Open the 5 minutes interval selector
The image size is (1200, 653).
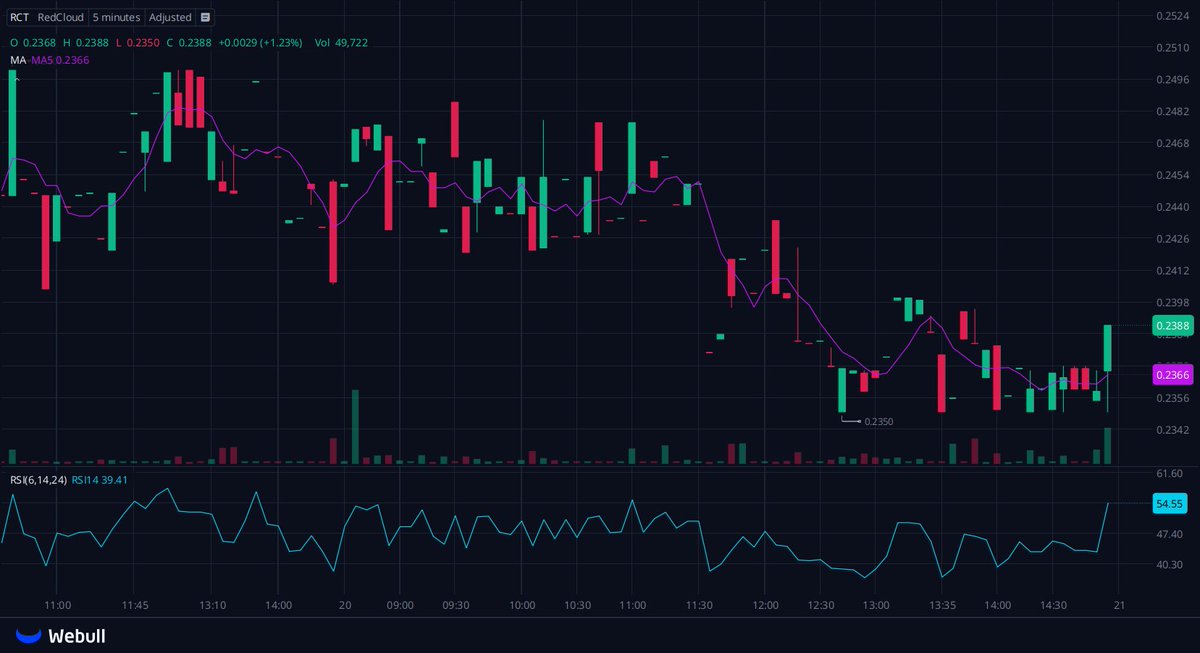[116, 17]
